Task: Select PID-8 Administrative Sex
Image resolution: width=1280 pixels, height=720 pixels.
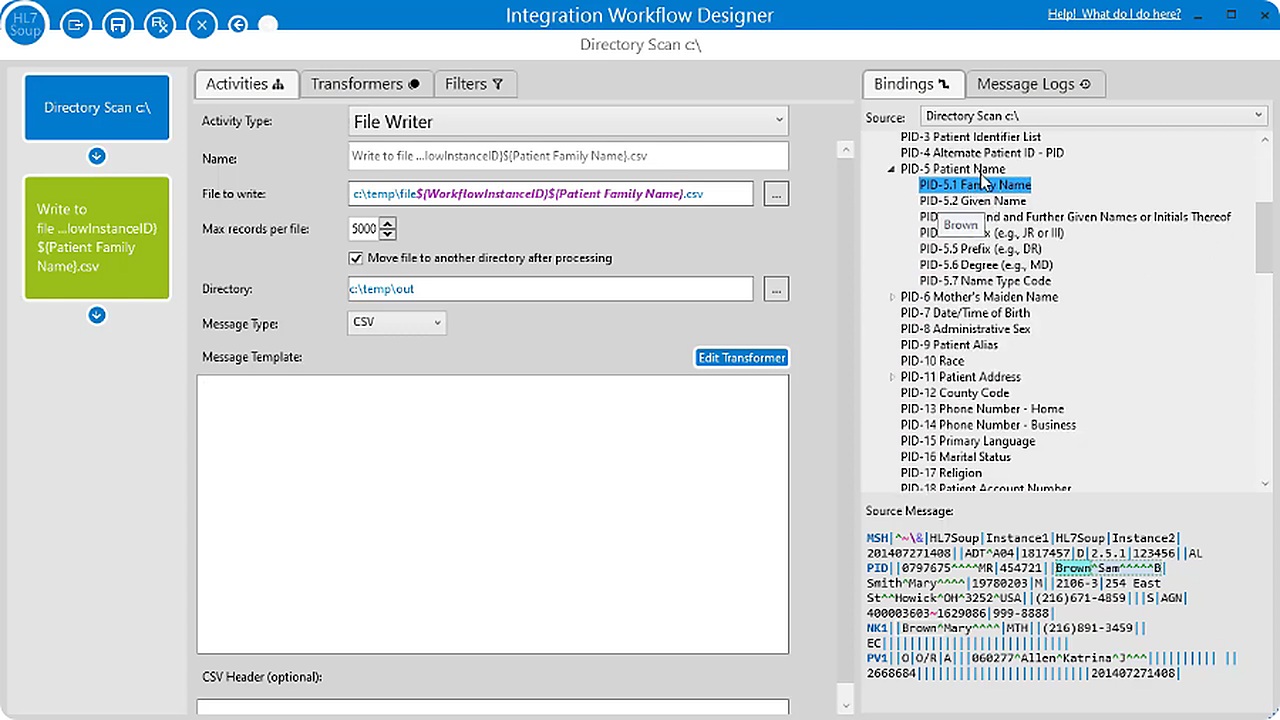Action: coord(965,329)
